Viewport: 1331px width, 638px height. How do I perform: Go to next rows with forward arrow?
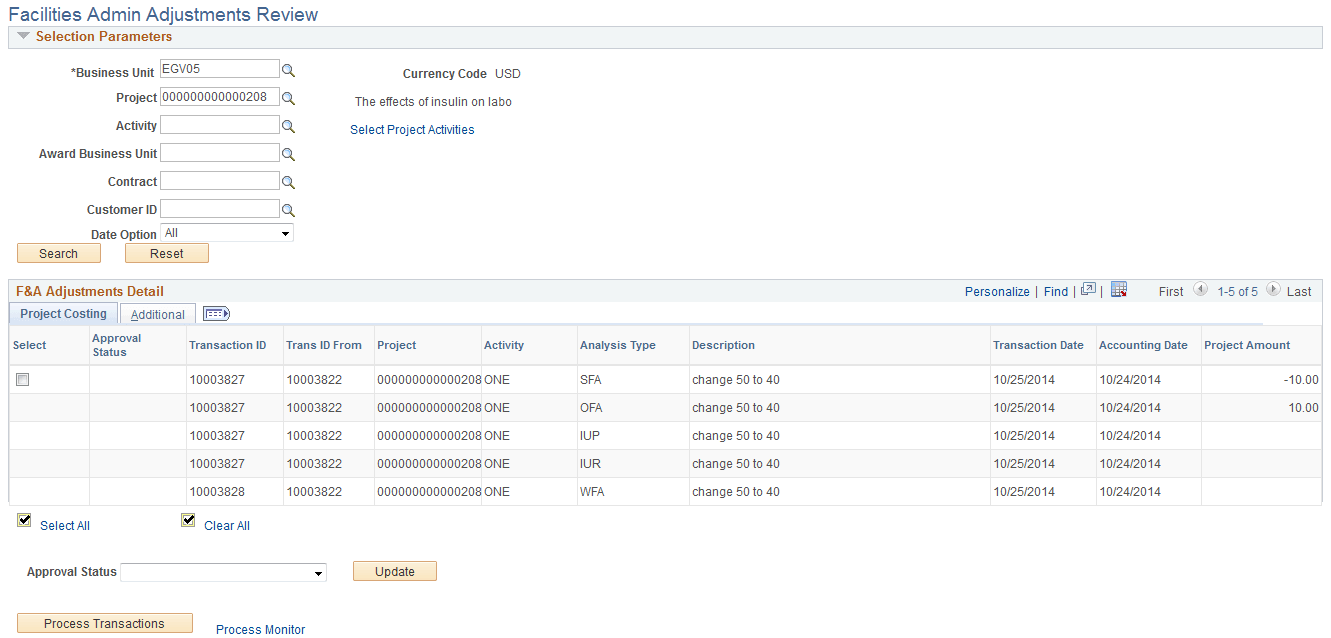click(x=1273, y=290)
